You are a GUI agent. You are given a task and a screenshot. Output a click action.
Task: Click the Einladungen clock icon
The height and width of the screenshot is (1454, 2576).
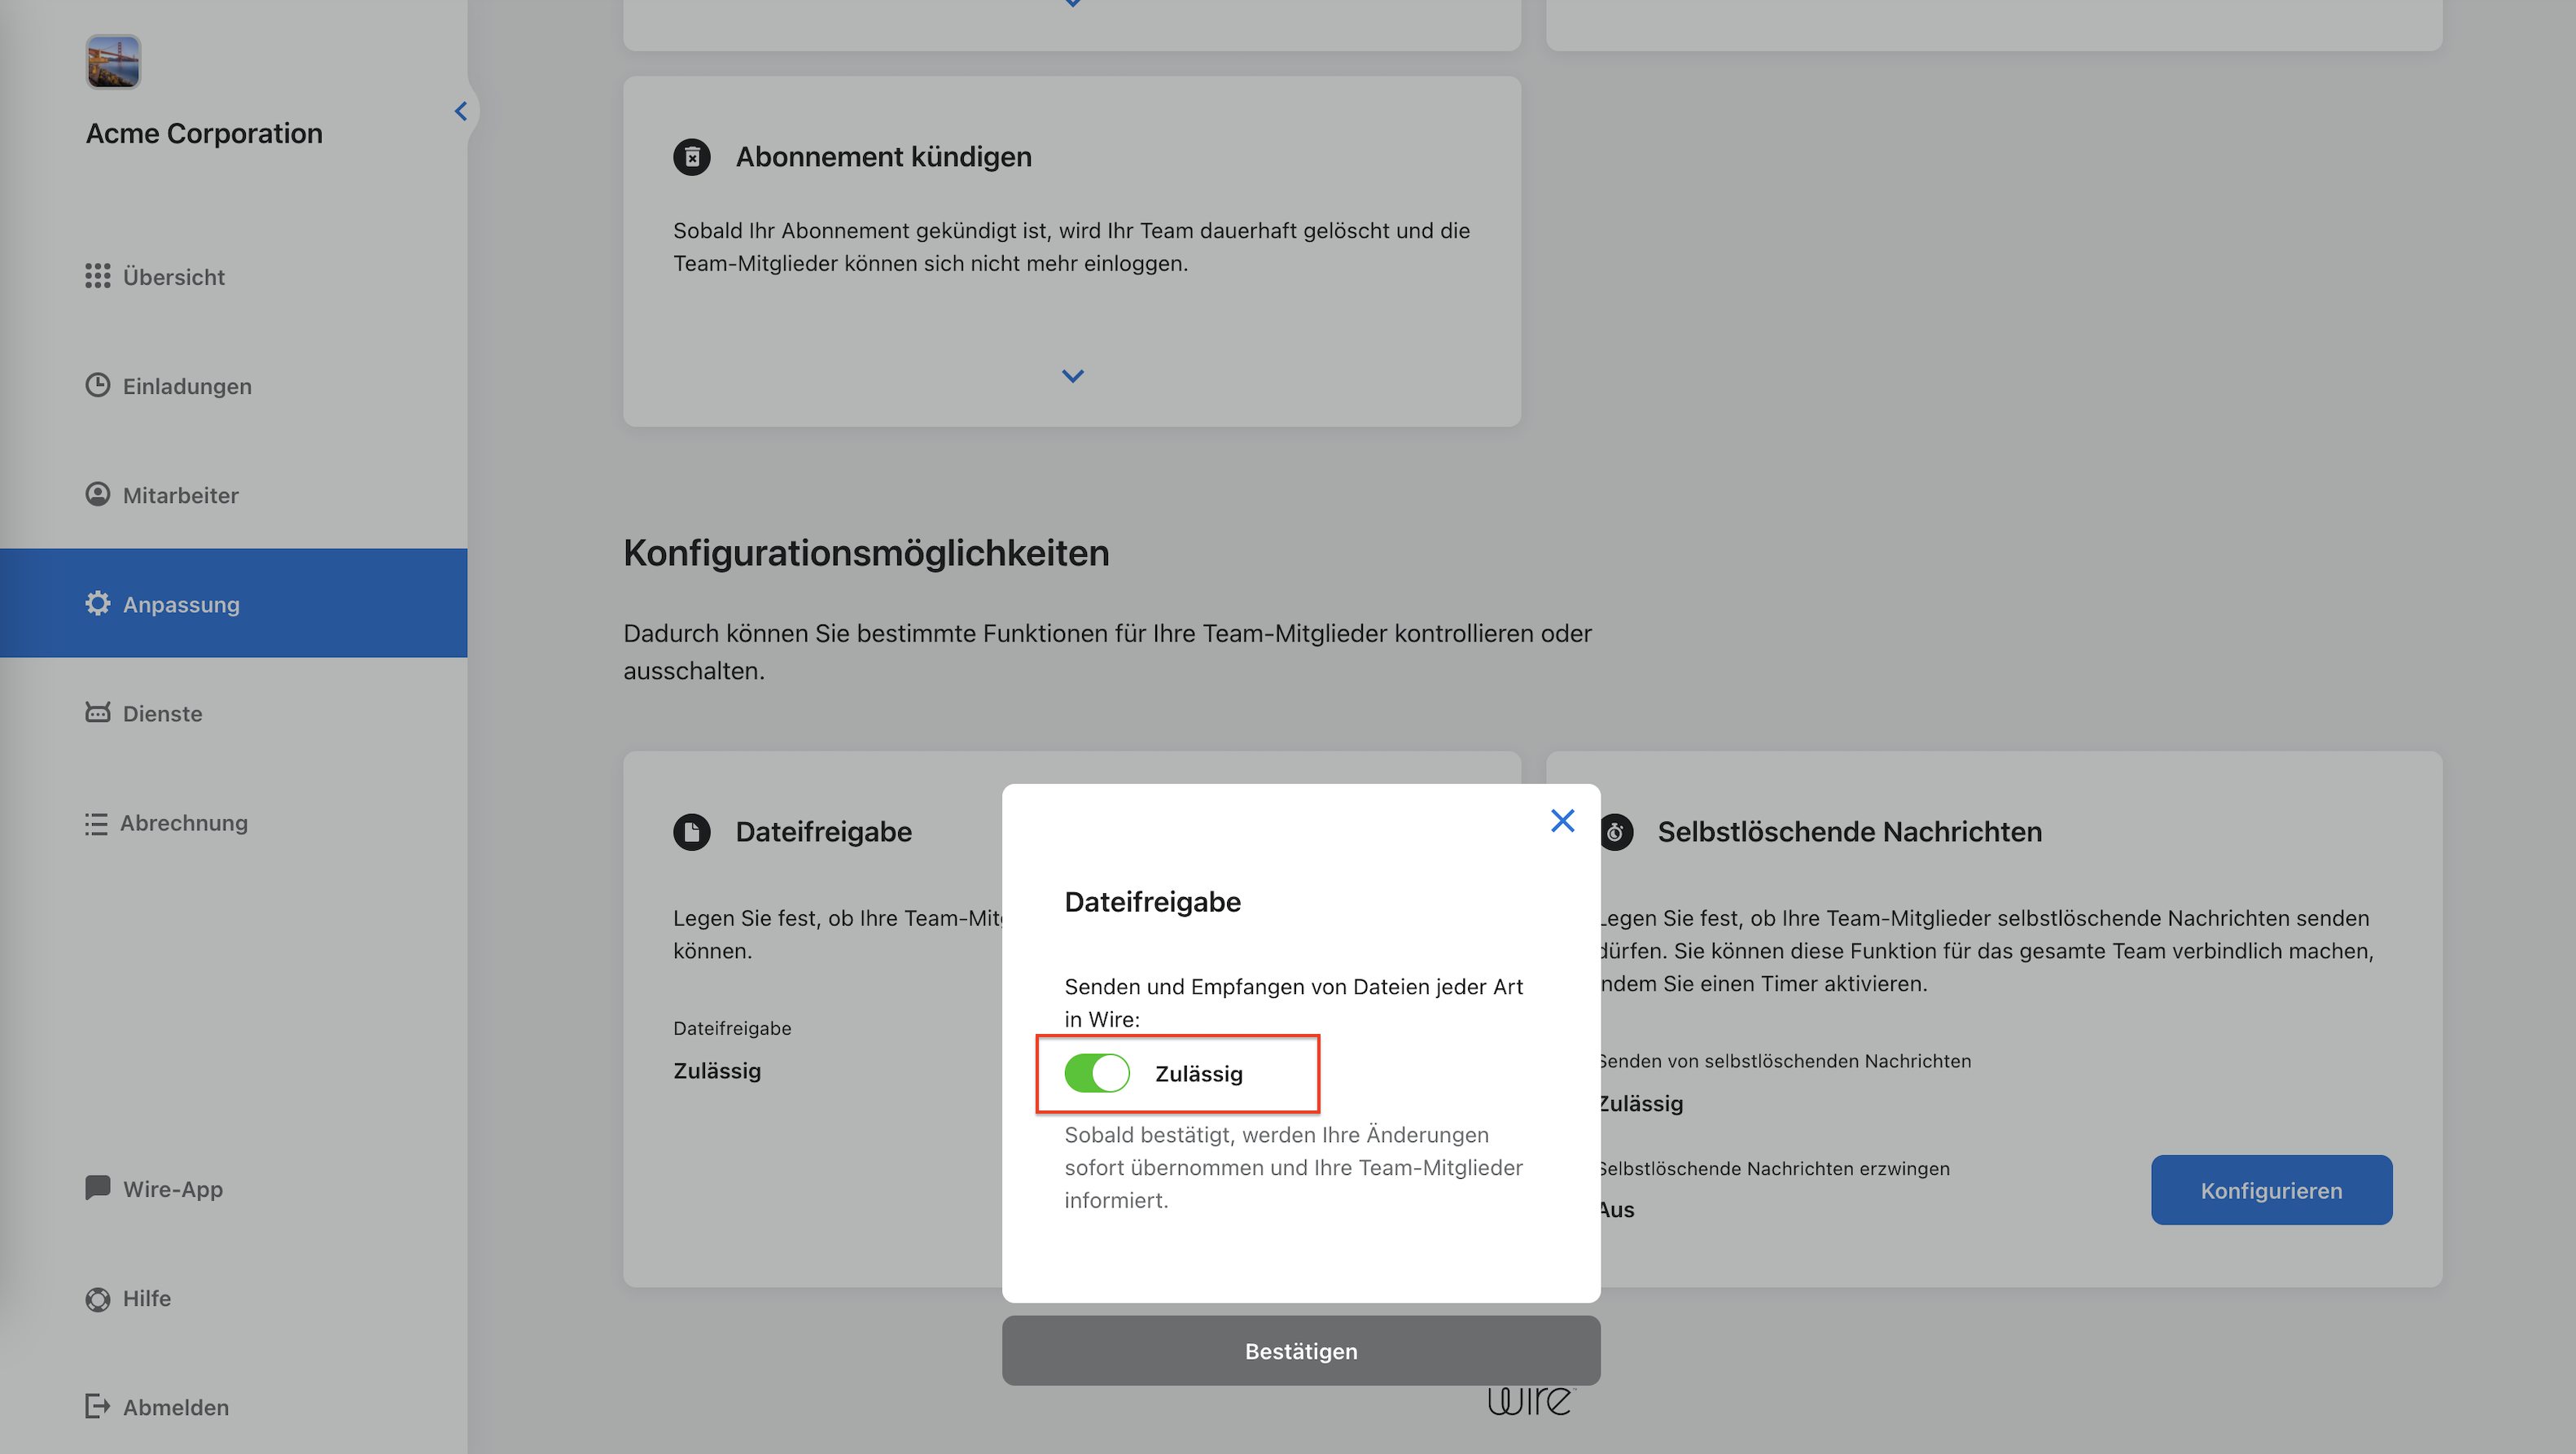click(98, 385)
